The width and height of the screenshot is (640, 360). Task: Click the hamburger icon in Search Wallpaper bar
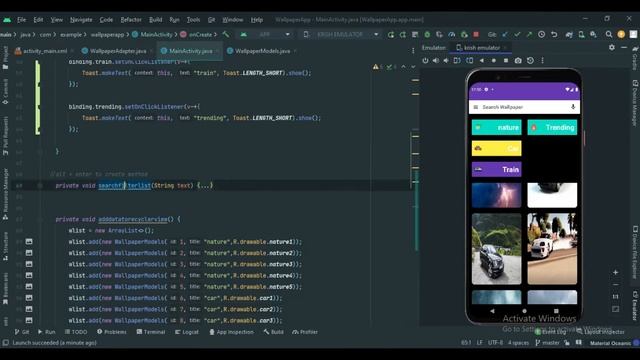476,107
